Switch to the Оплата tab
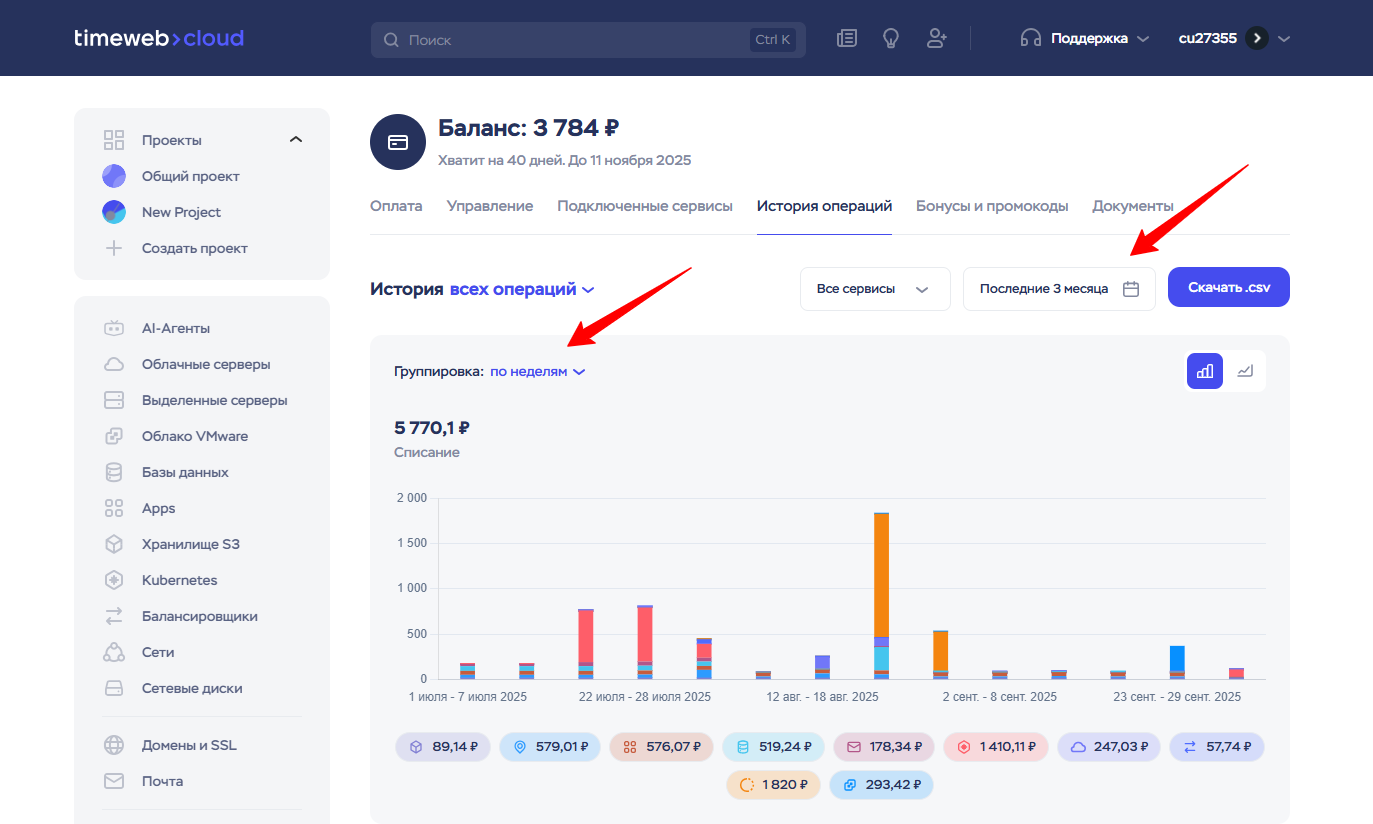This screenshot has height=824, width=1373. pyautogui.click(x=396, y=206)
